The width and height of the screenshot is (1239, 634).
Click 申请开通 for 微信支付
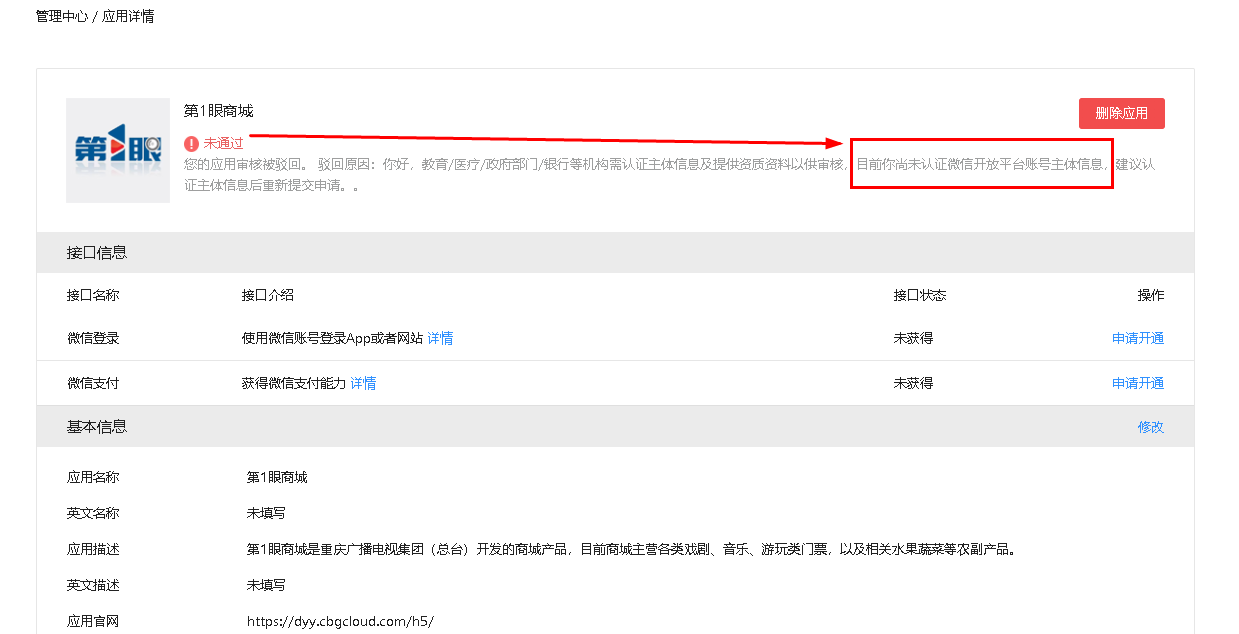pyautogui.click(x=1138, y=383)
